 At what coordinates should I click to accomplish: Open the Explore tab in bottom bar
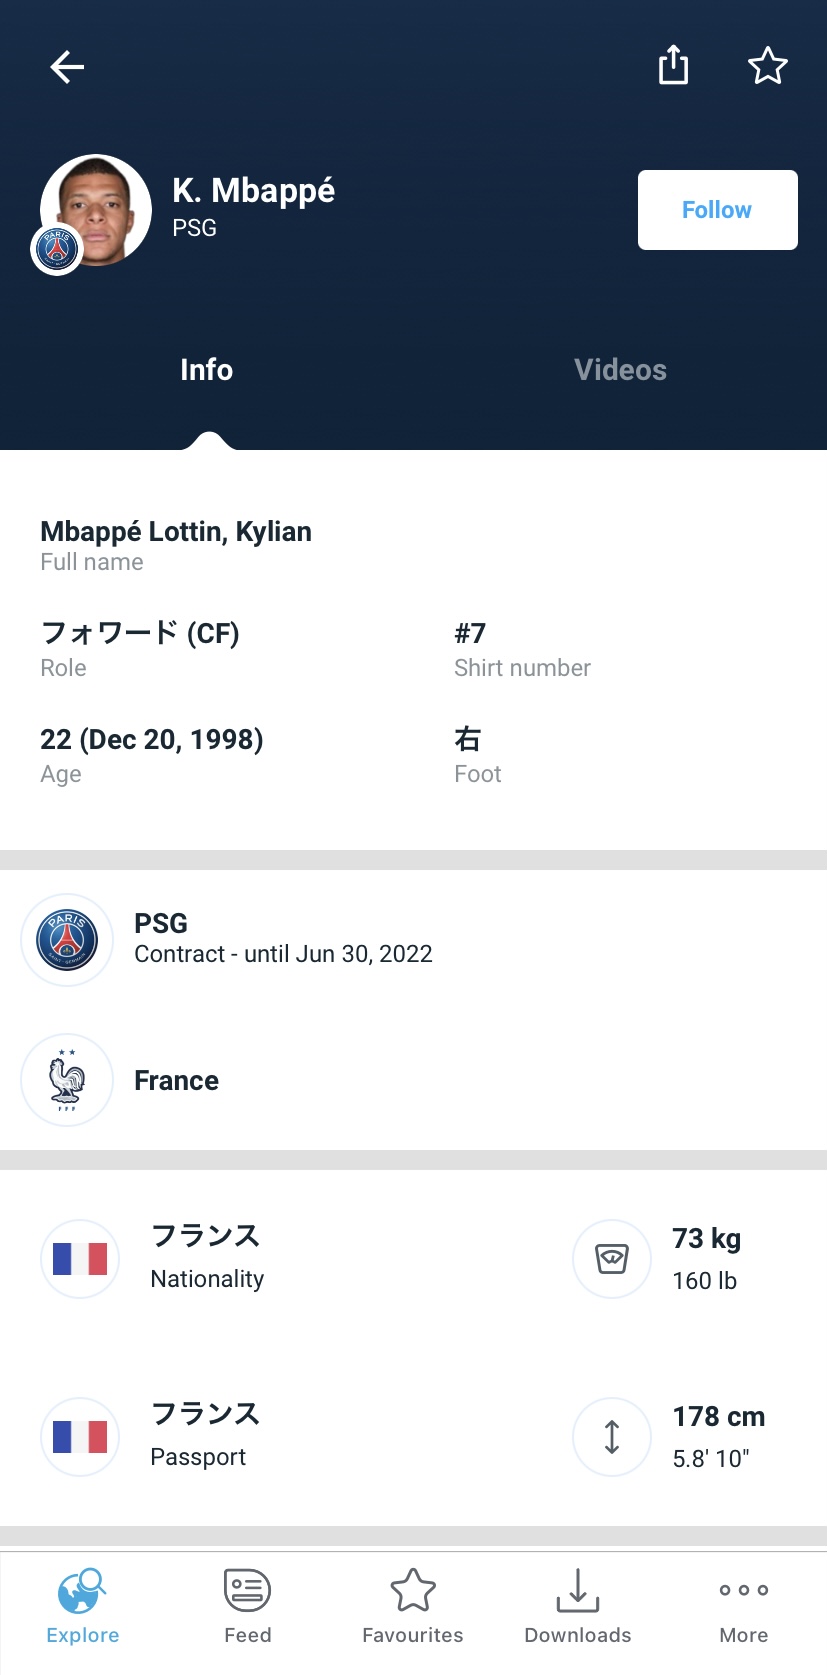(83, 1606)
